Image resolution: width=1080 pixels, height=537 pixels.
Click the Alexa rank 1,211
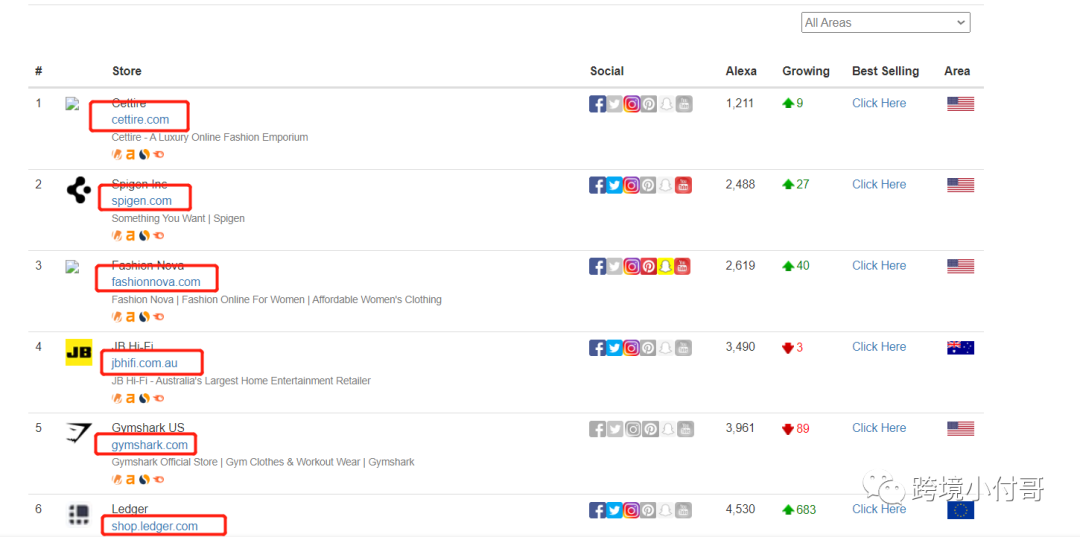click(x=740, y=103)
